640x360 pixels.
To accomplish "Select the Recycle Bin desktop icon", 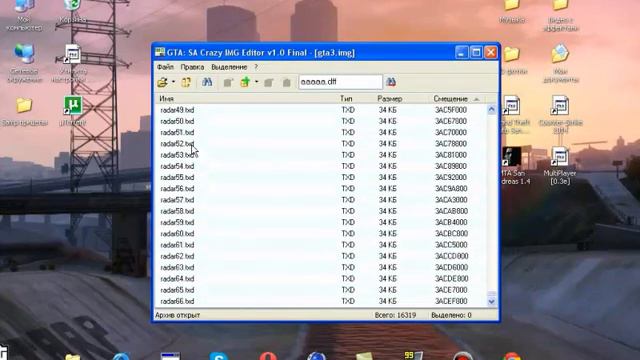I will pyautogui.click(x=72, y=11).
